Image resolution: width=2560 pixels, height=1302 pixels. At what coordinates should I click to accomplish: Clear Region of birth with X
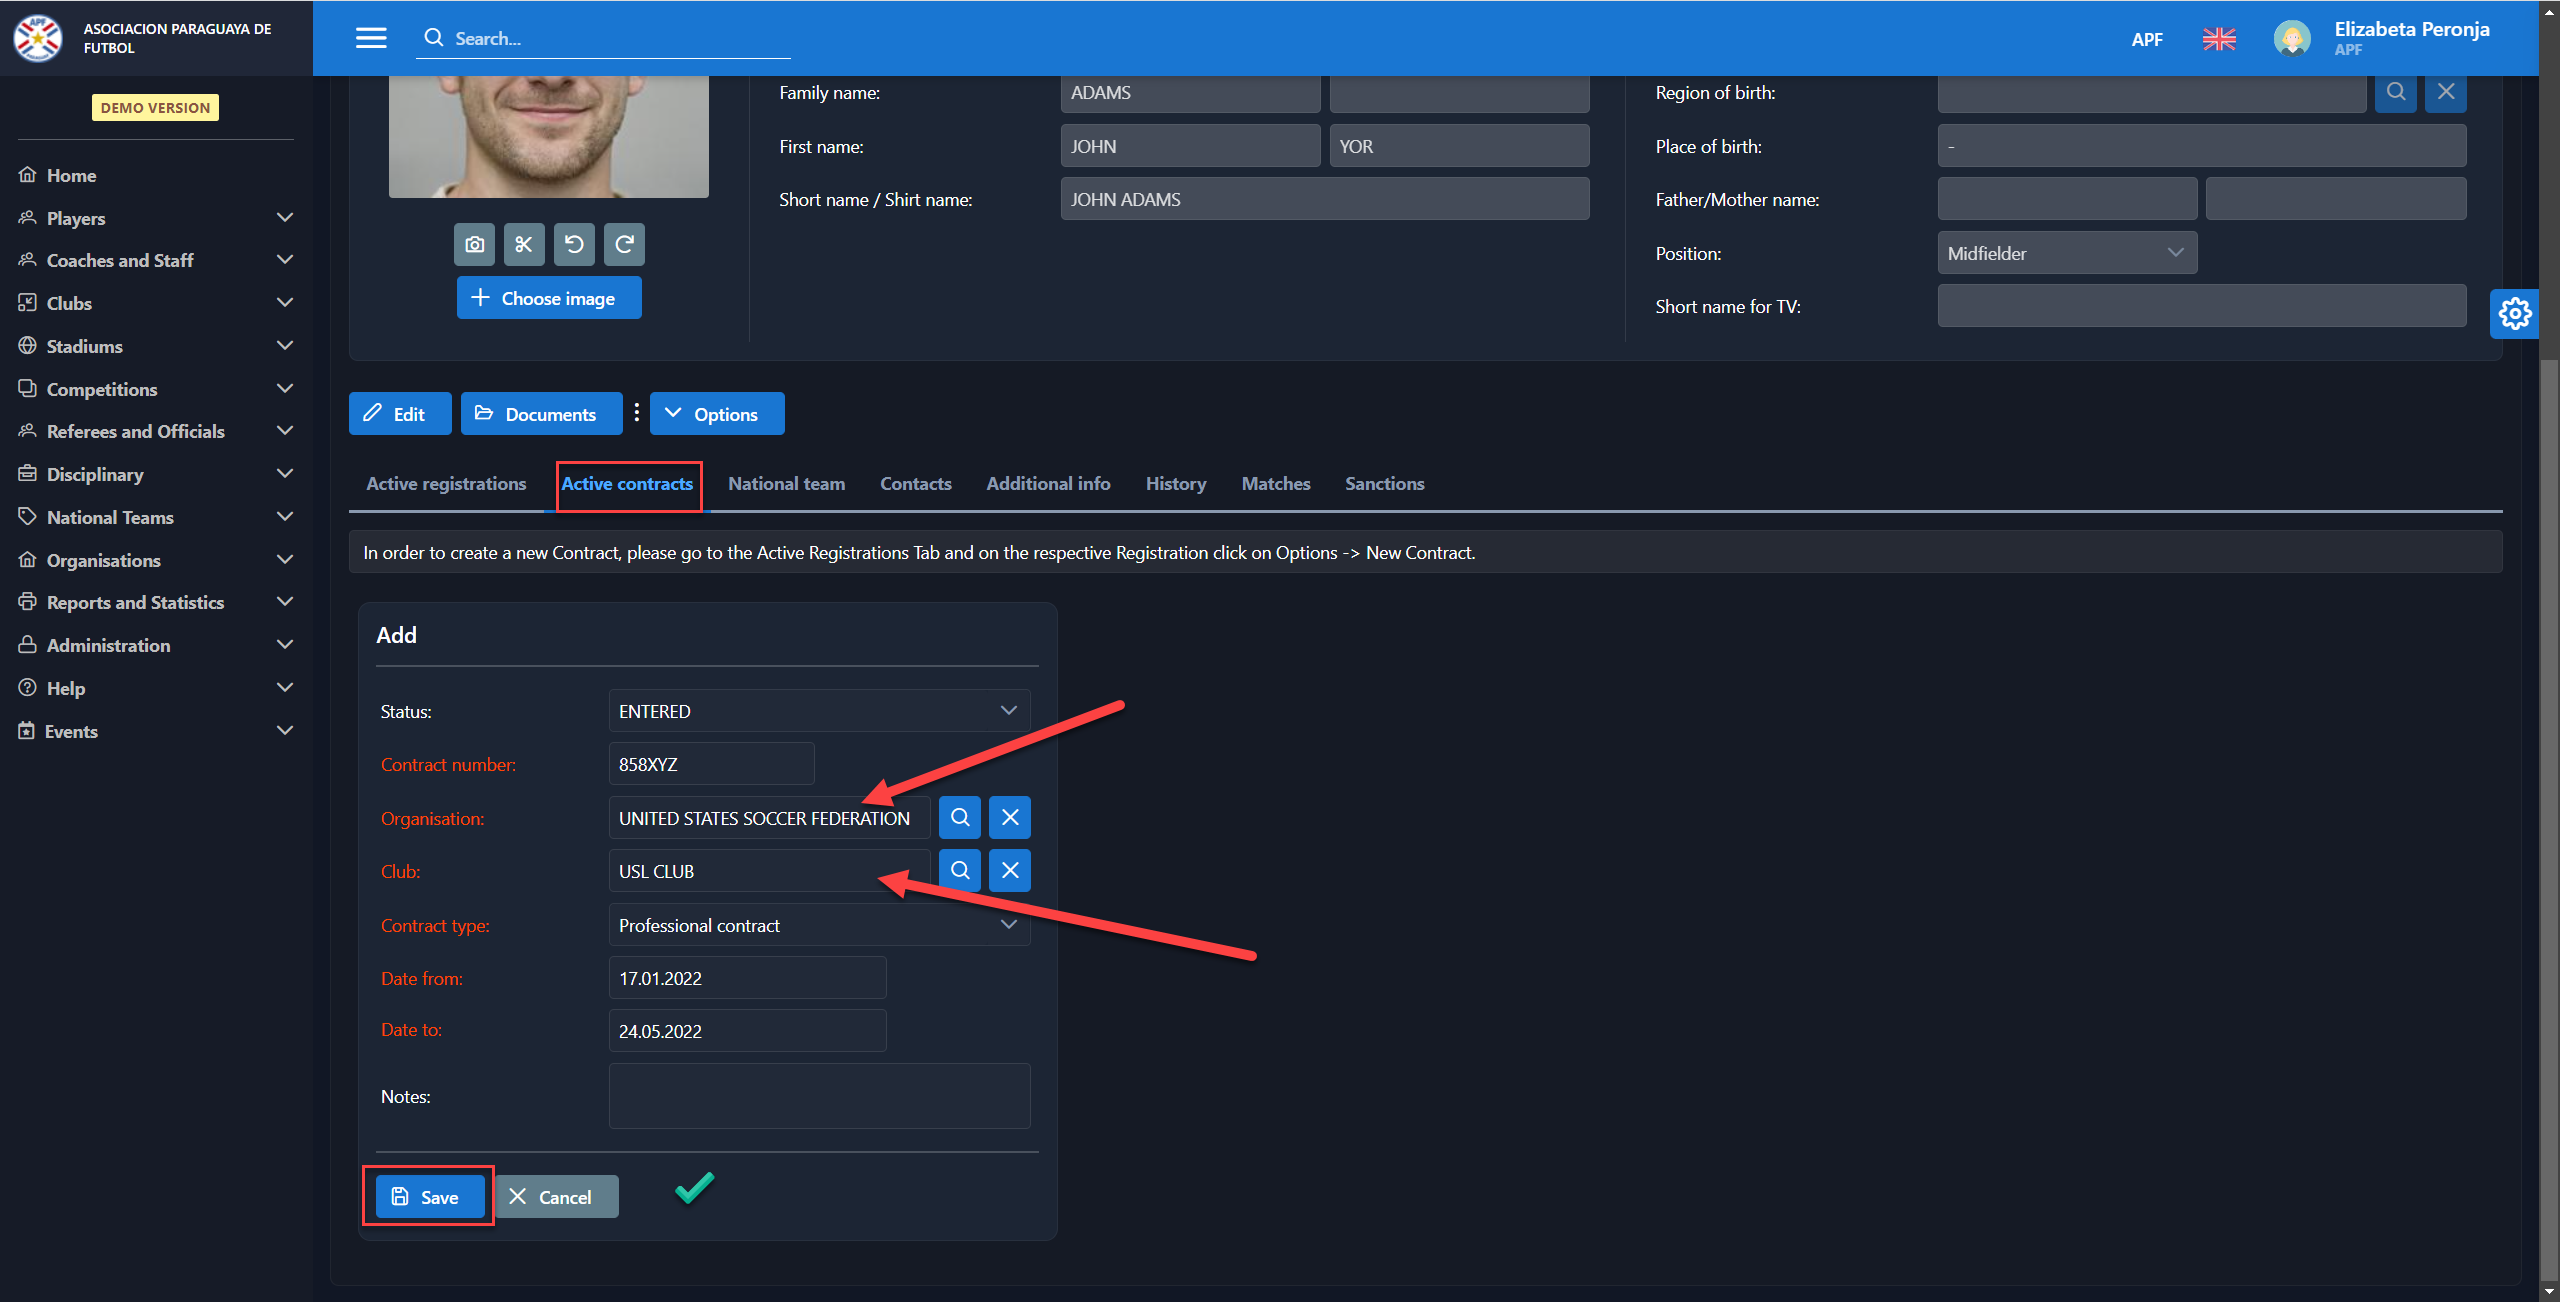click(2445, 92)
